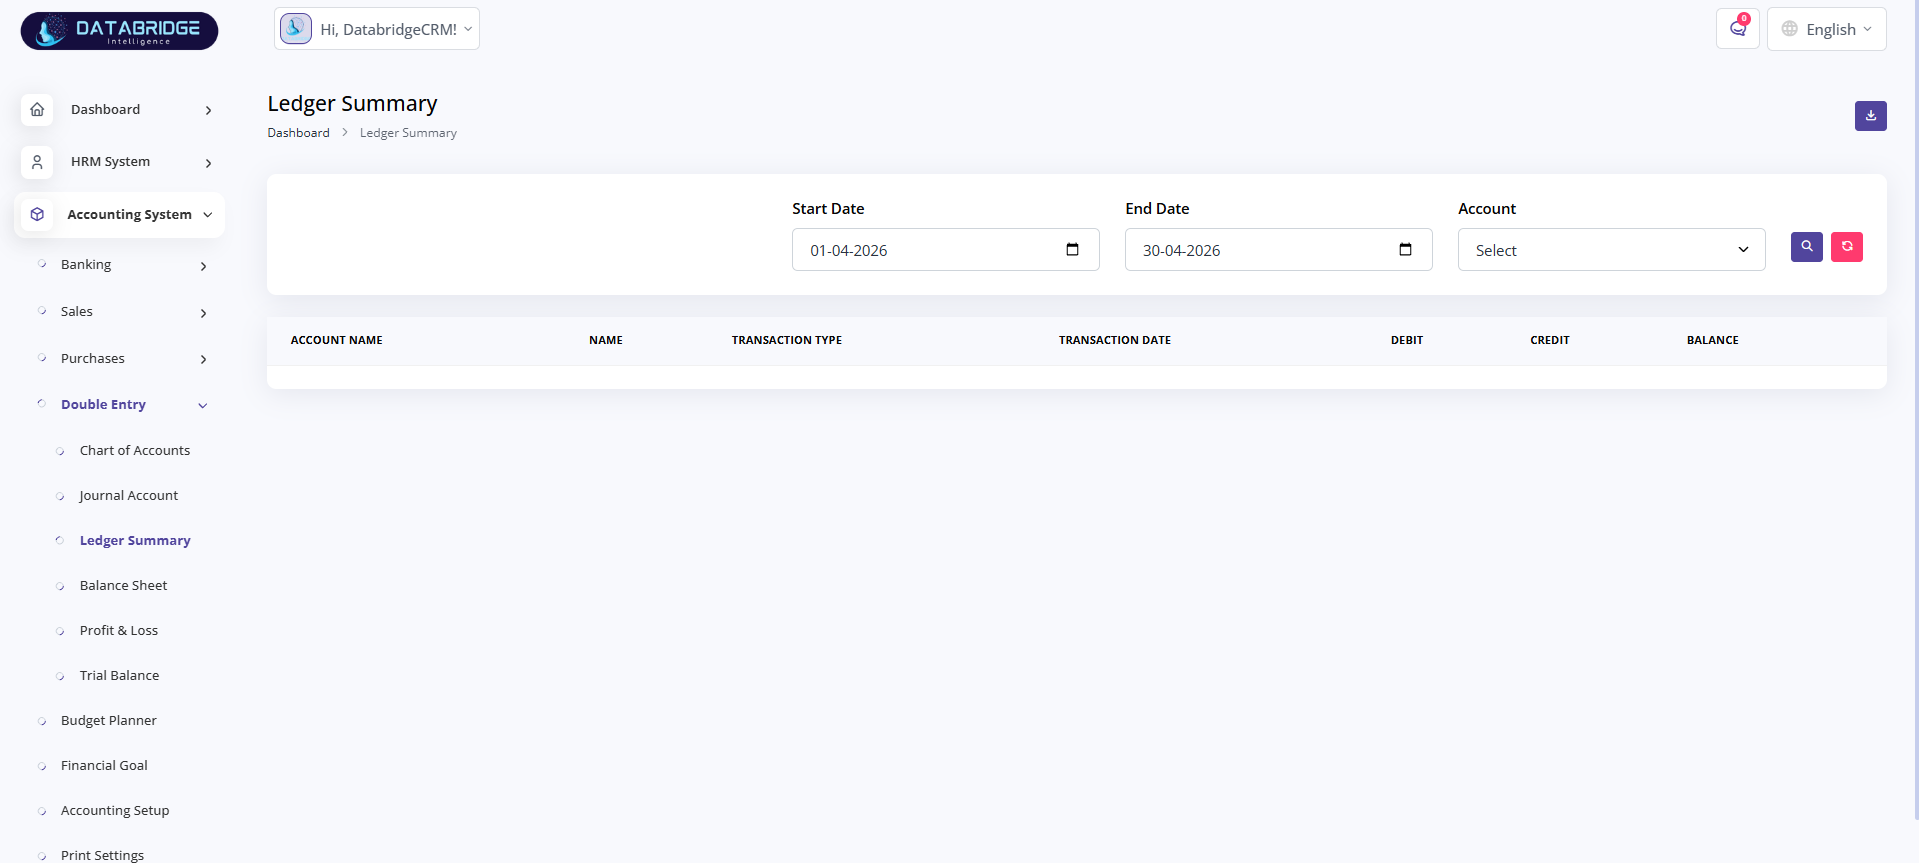This screenshot has width=1919, height=863.
Task: Open Accounting Setup
Action: point(115,811)
